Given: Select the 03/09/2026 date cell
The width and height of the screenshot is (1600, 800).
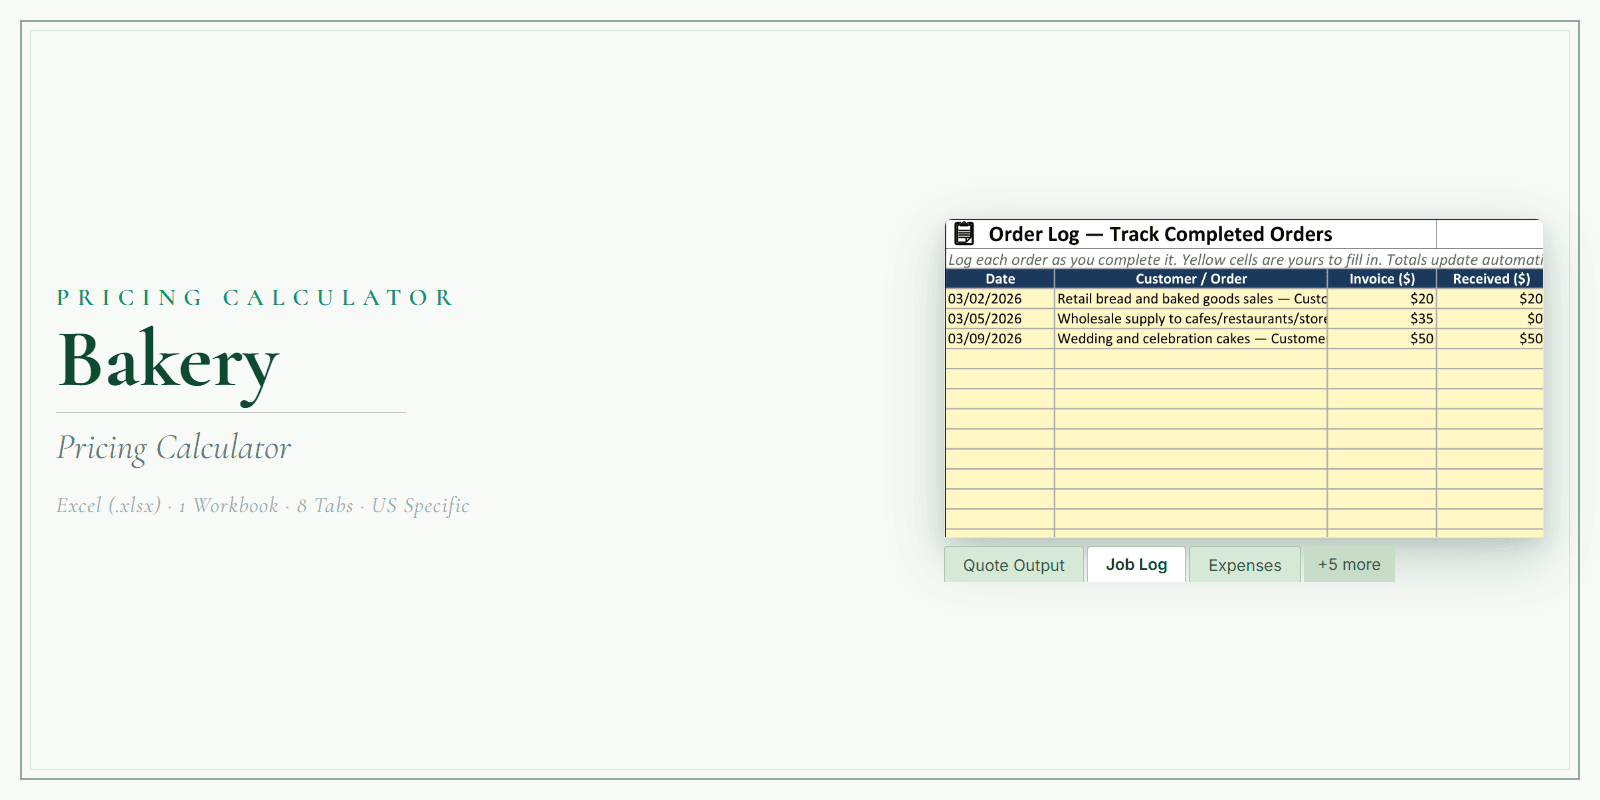Looking at the screenshot, I should 1000,339.
